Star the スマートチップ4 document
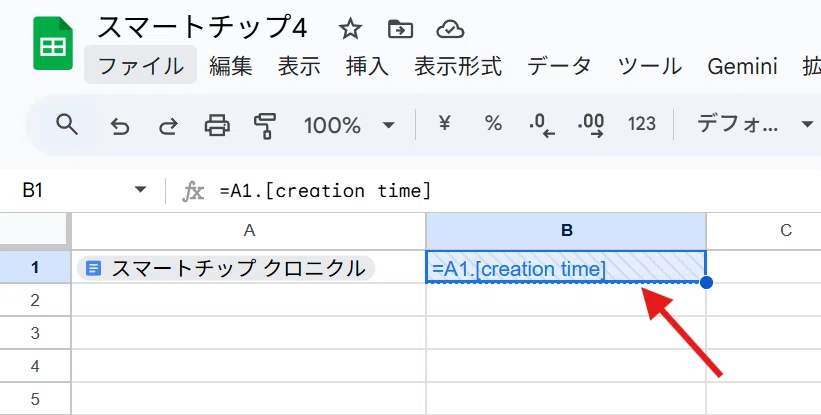Screen dimensions: 821x415 tap(350, 29)
